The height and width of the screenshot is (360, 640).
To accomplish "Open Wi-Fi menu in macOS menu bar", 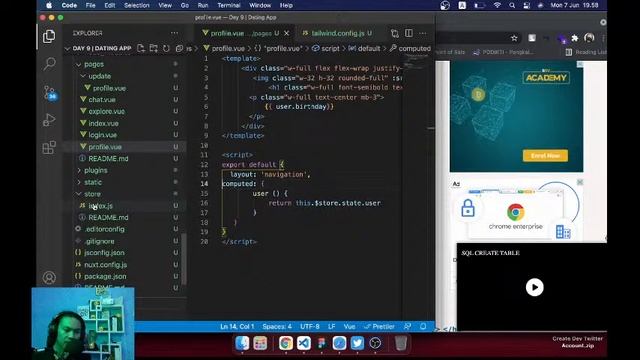I will click(x=497, y=5).
